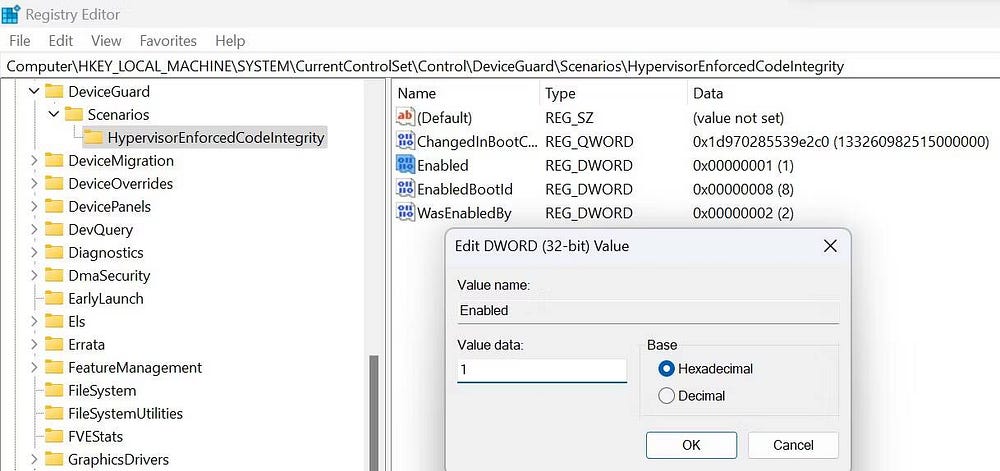Click the FileSystemUtilities folder icon
This screenshot has width=1000, height=471.
(x=54, y=414)
